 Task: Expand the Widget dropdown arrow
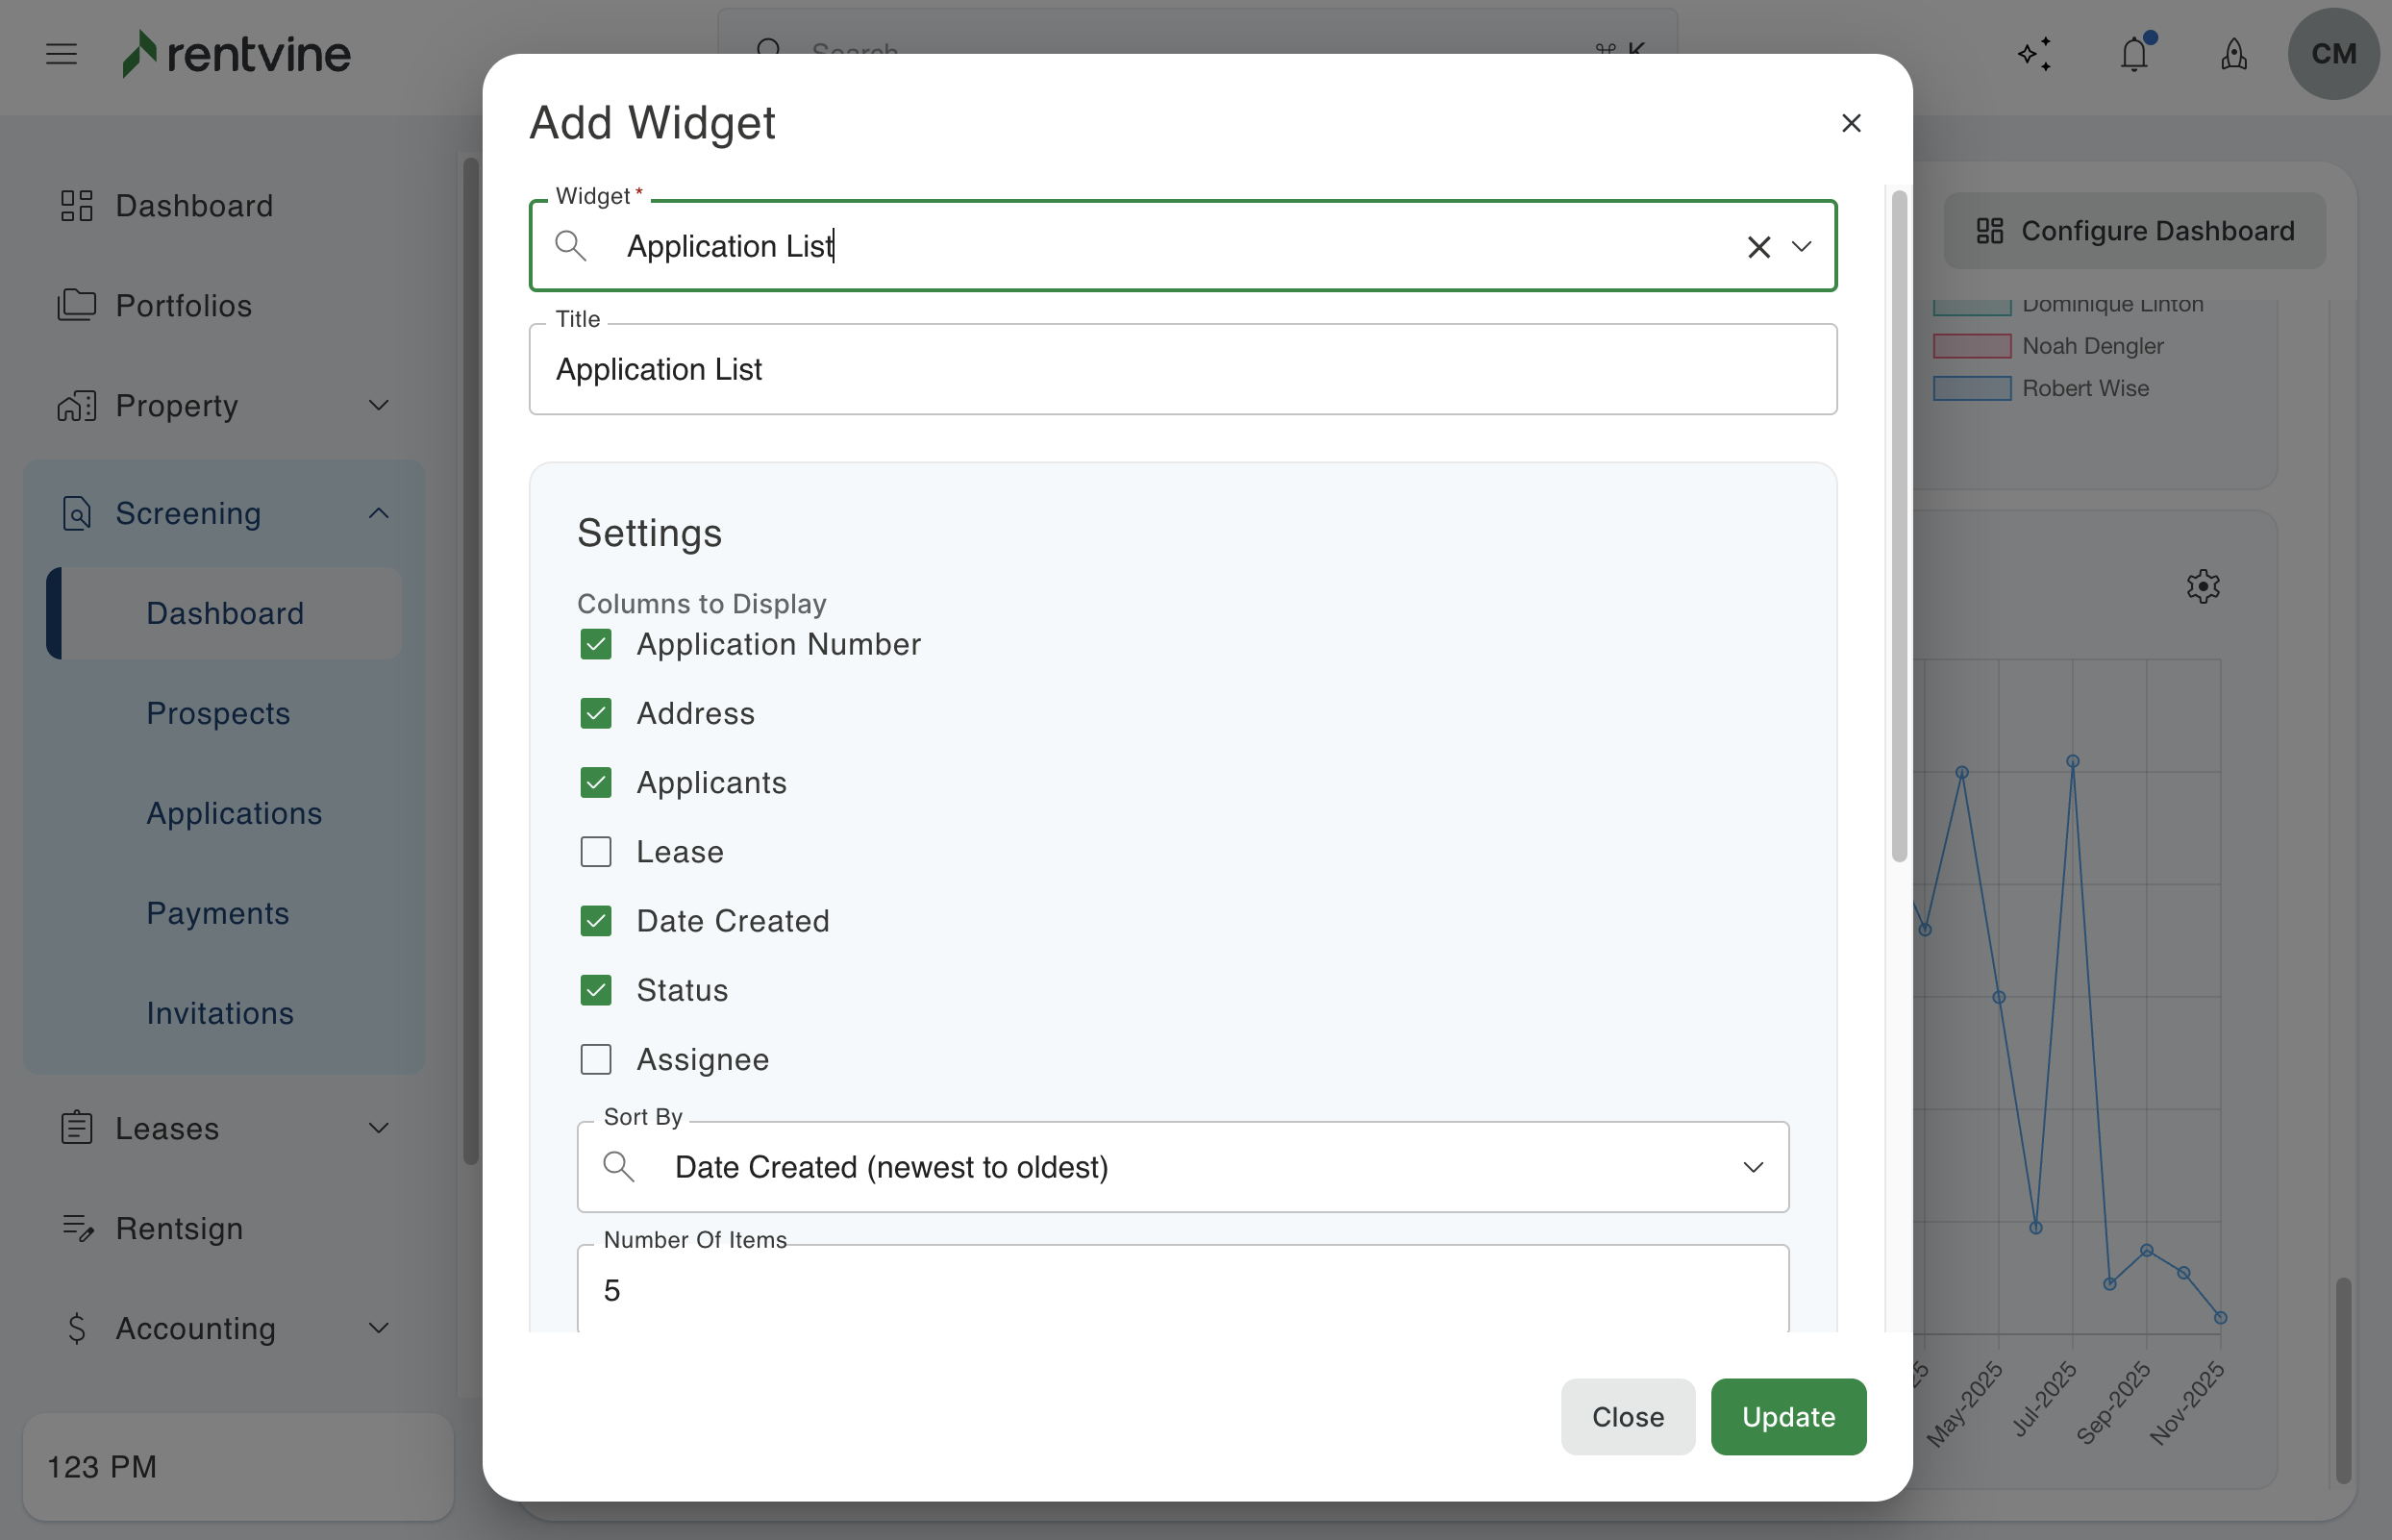(1802, 247)
